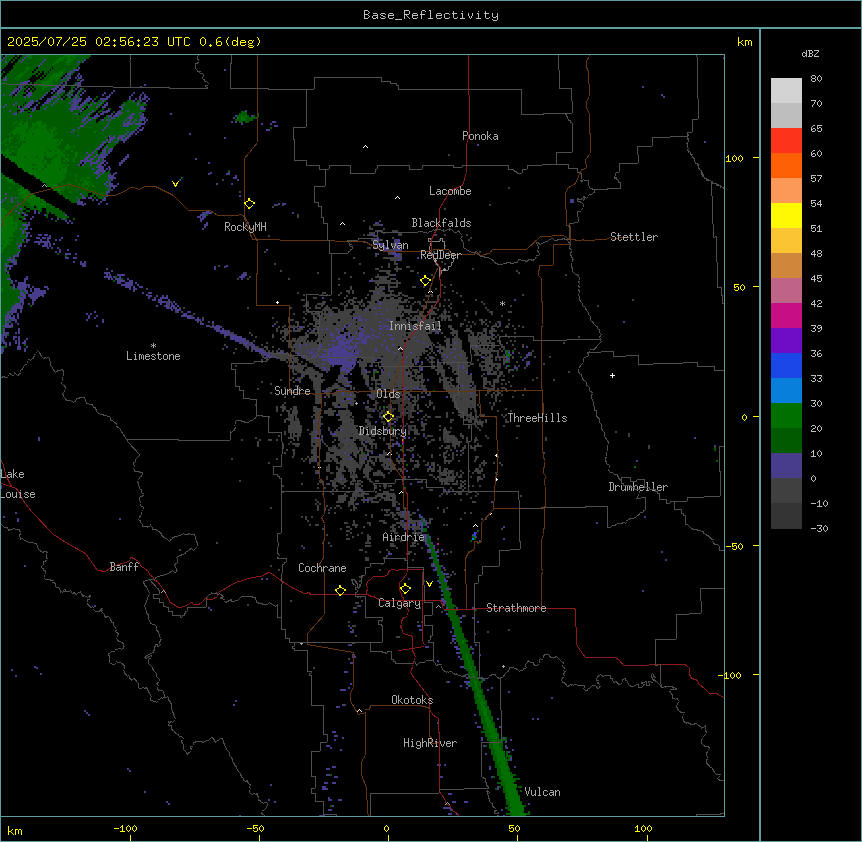Click the Base_Reflectivity title
Image resolution: width=862 pixels, height=842 pixels.
pyautogui.click(x=431, y=15)
